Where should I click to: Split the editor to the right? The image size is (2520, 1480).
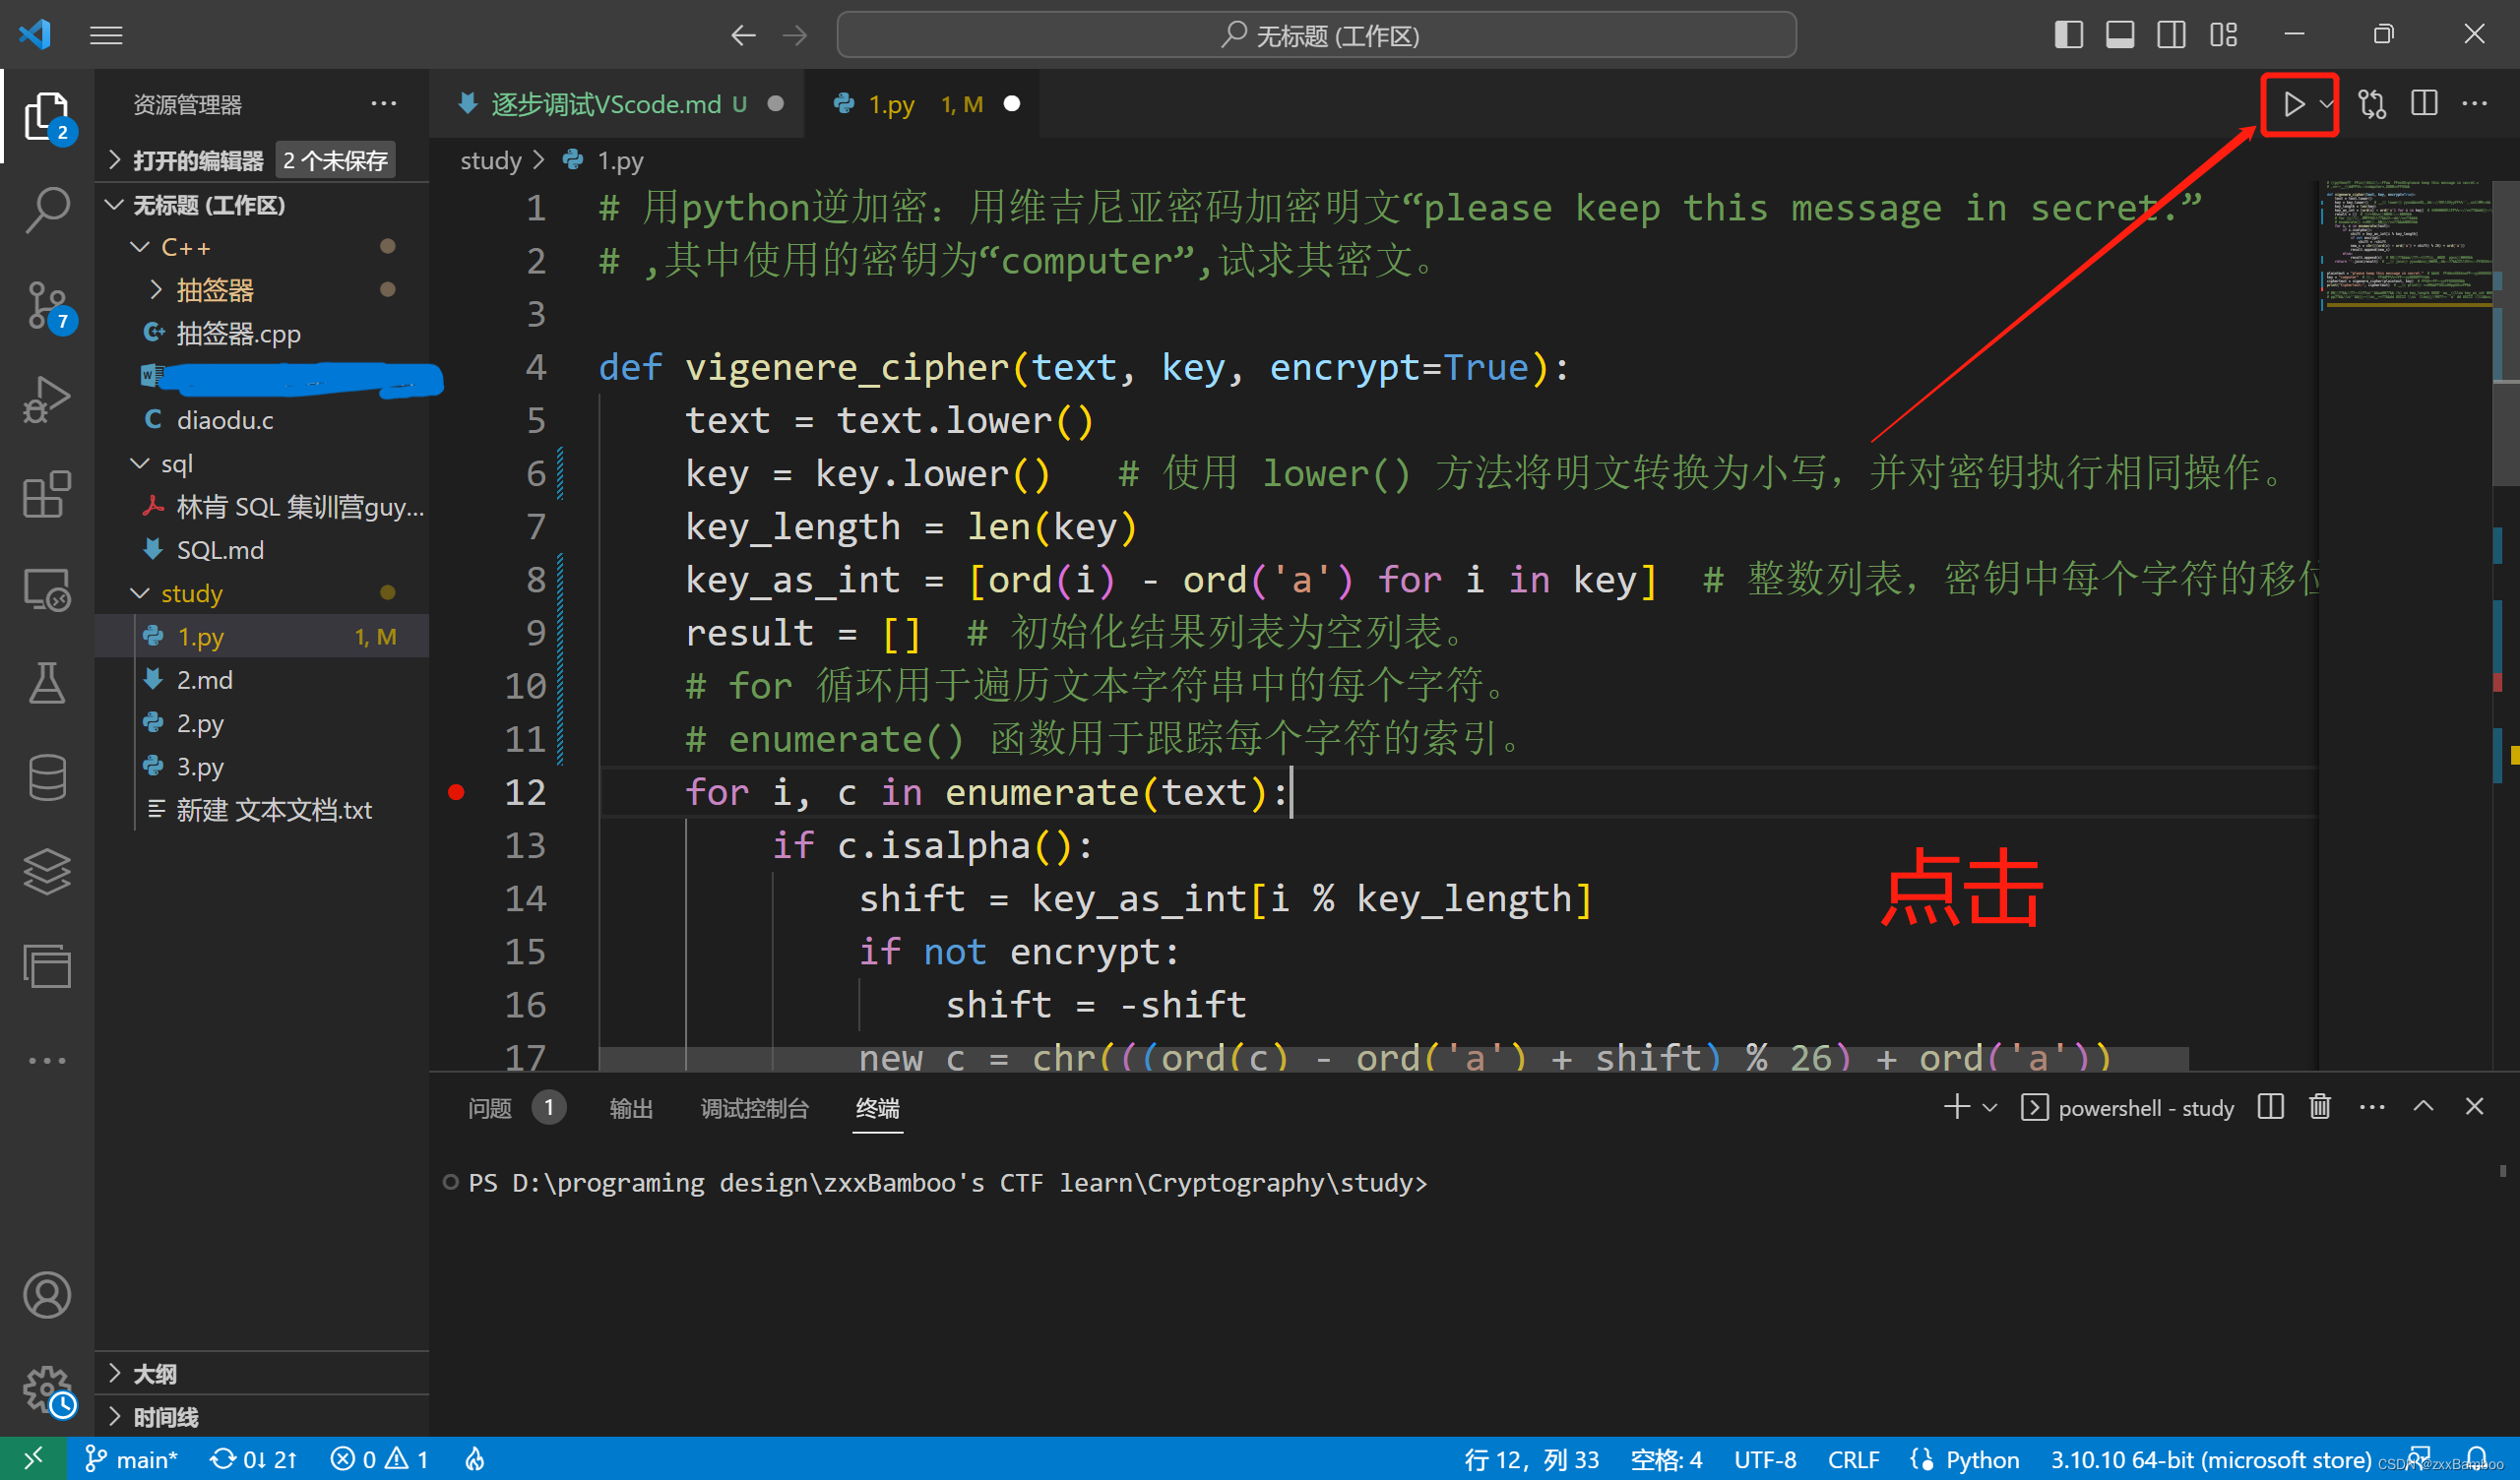point(2424,103)
